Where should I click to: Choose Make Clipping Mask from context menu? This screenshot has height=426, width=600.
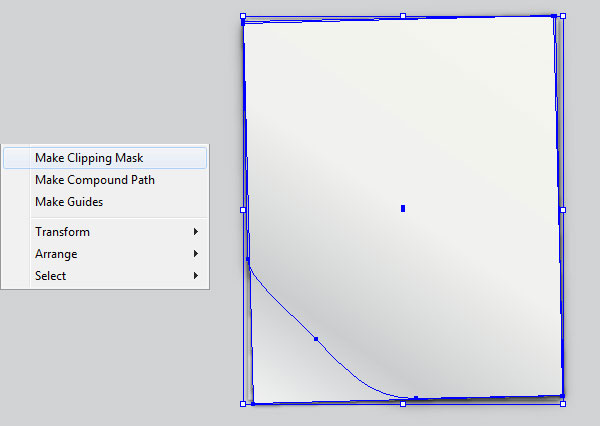coord(105,158)
